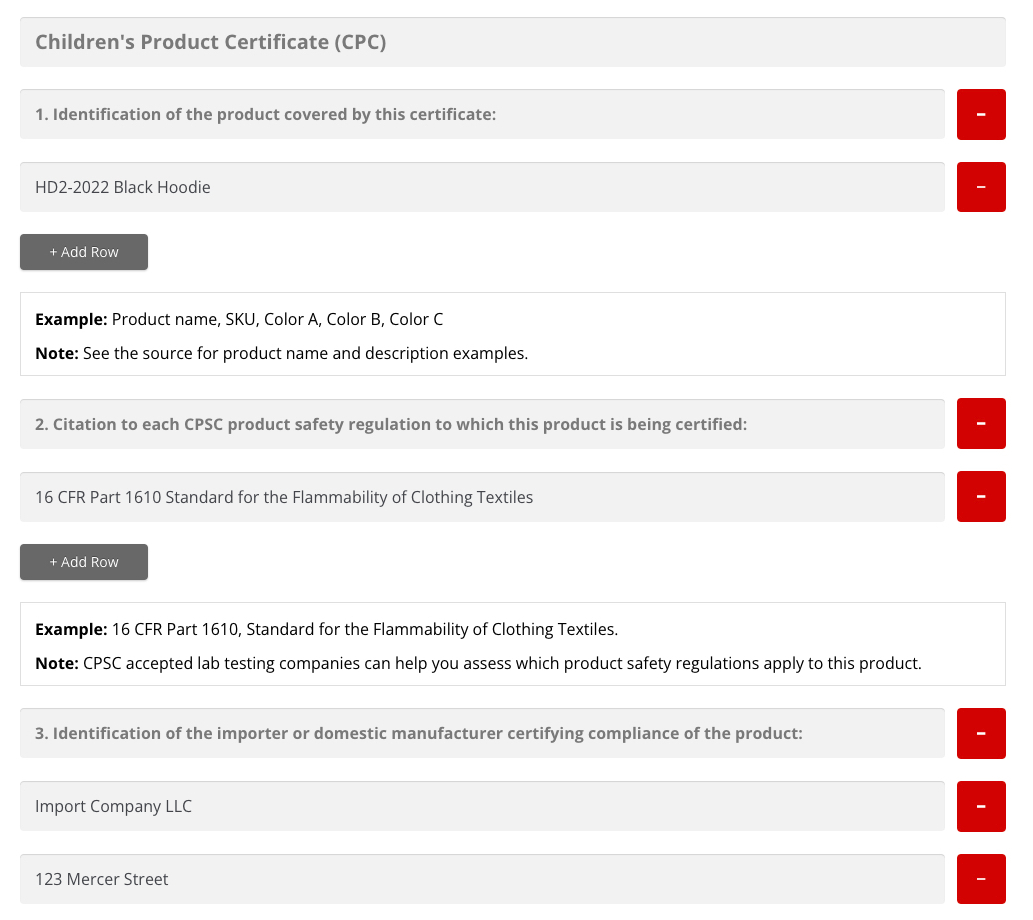This screenshot has width=1033, height=920.
Task: Click the Product name SKU example note
Action: pyautogui.click(x=238, y=320)
